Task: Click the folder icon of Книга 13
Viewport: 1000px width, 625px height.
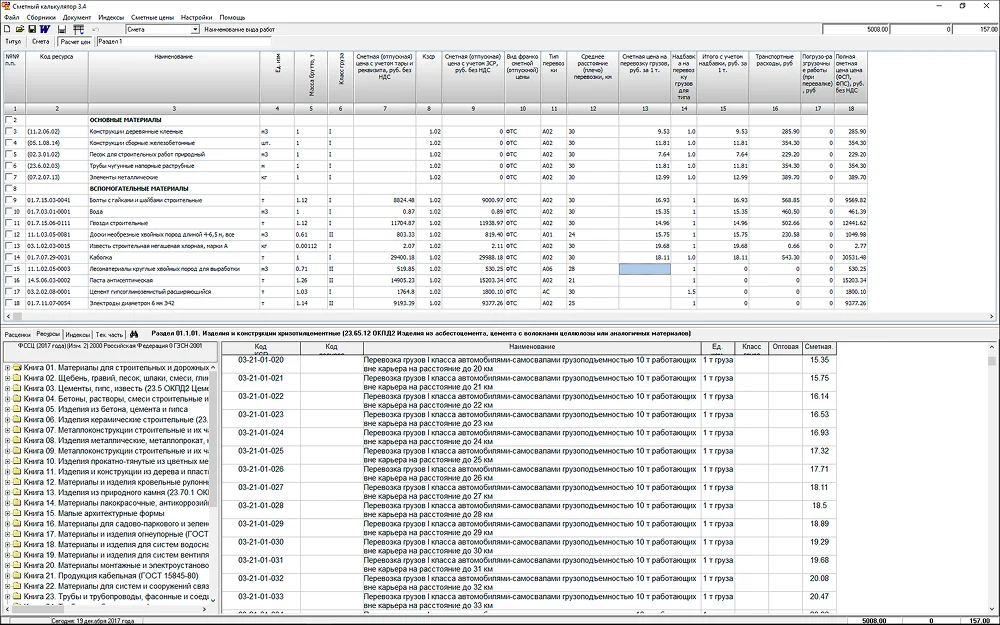Action: click(x=17, y=493)
